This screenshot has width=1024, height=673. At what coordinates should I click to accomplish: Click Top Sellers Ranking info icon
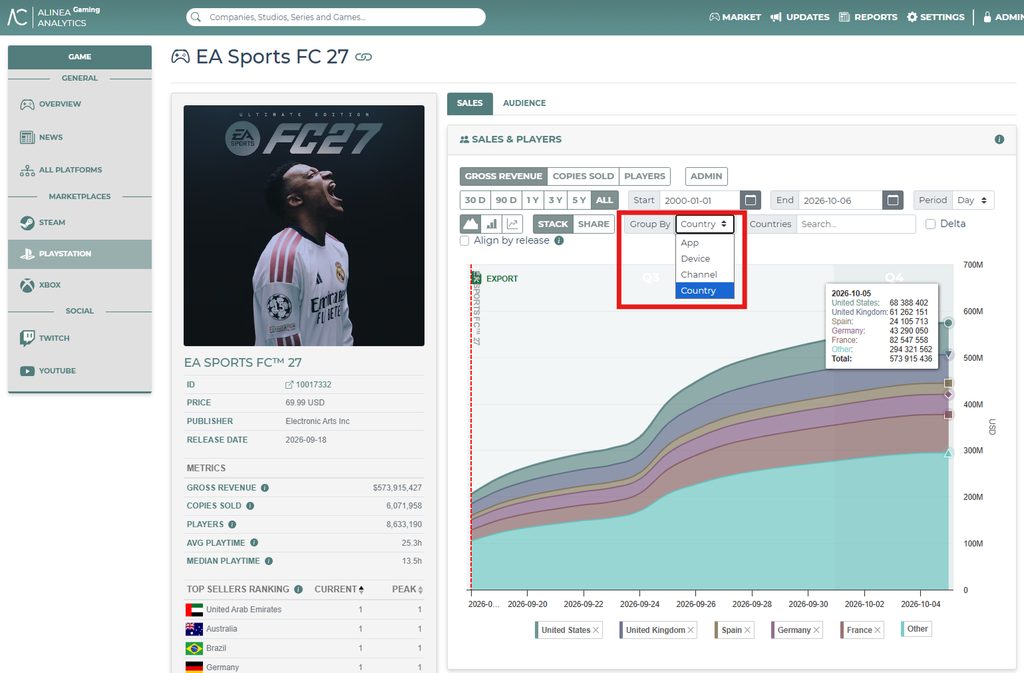coord(298,589)
